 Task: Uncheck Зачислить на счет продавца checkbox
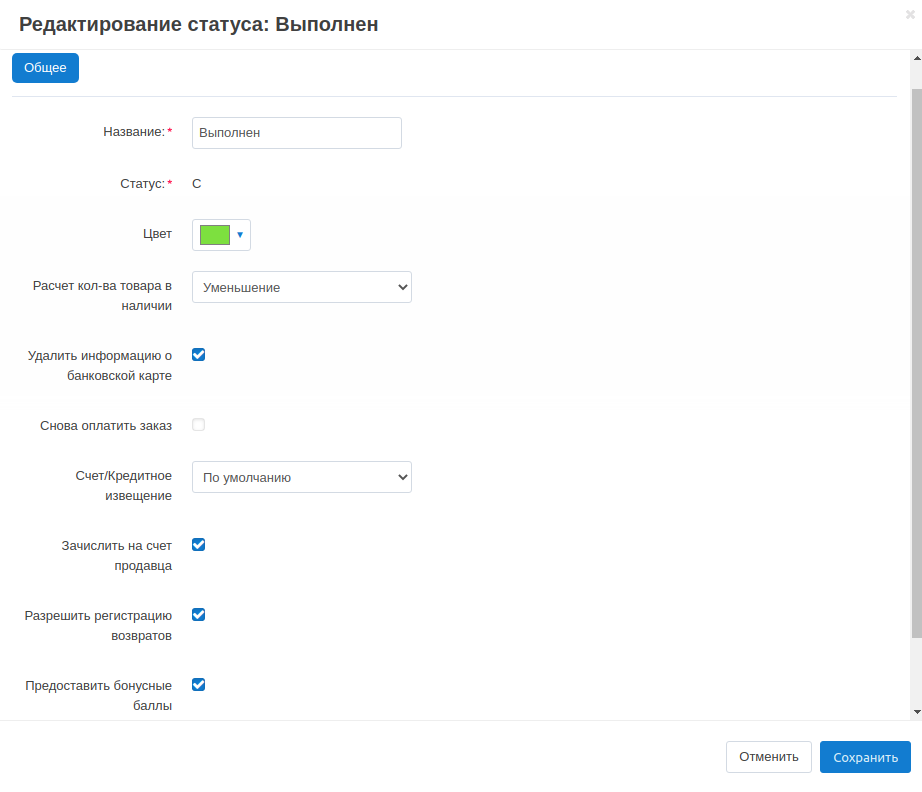(x=198, y=544)
